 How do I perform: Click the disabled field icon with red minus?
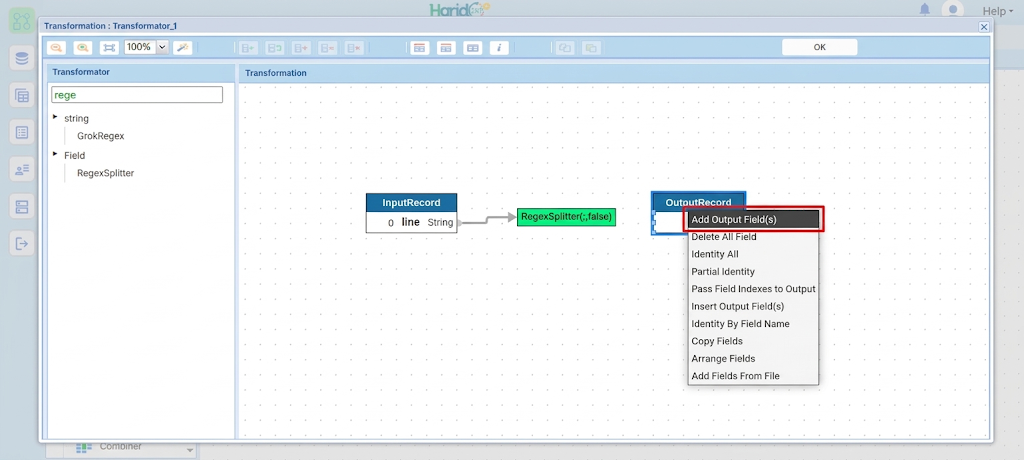tap(327, 48)
